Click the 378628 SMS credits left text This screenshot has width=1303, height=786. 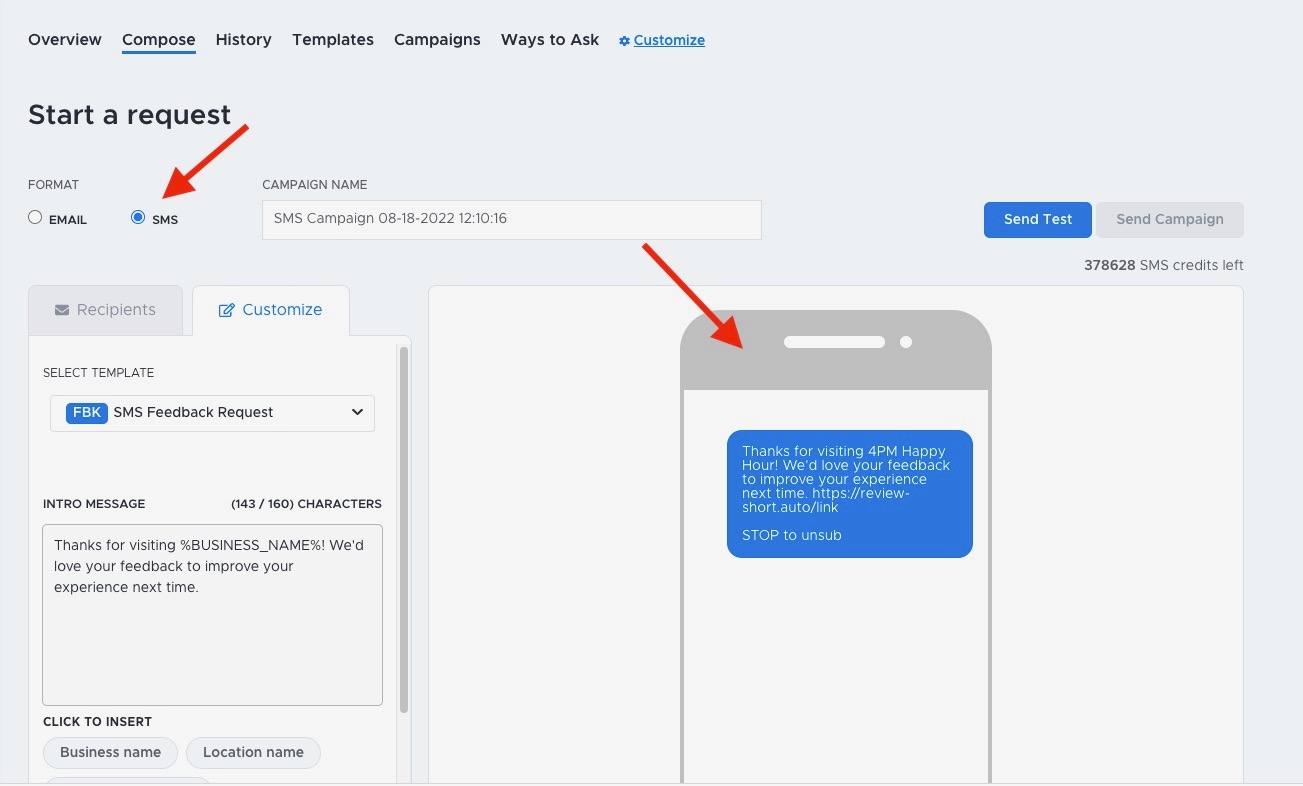(1164, 265)
